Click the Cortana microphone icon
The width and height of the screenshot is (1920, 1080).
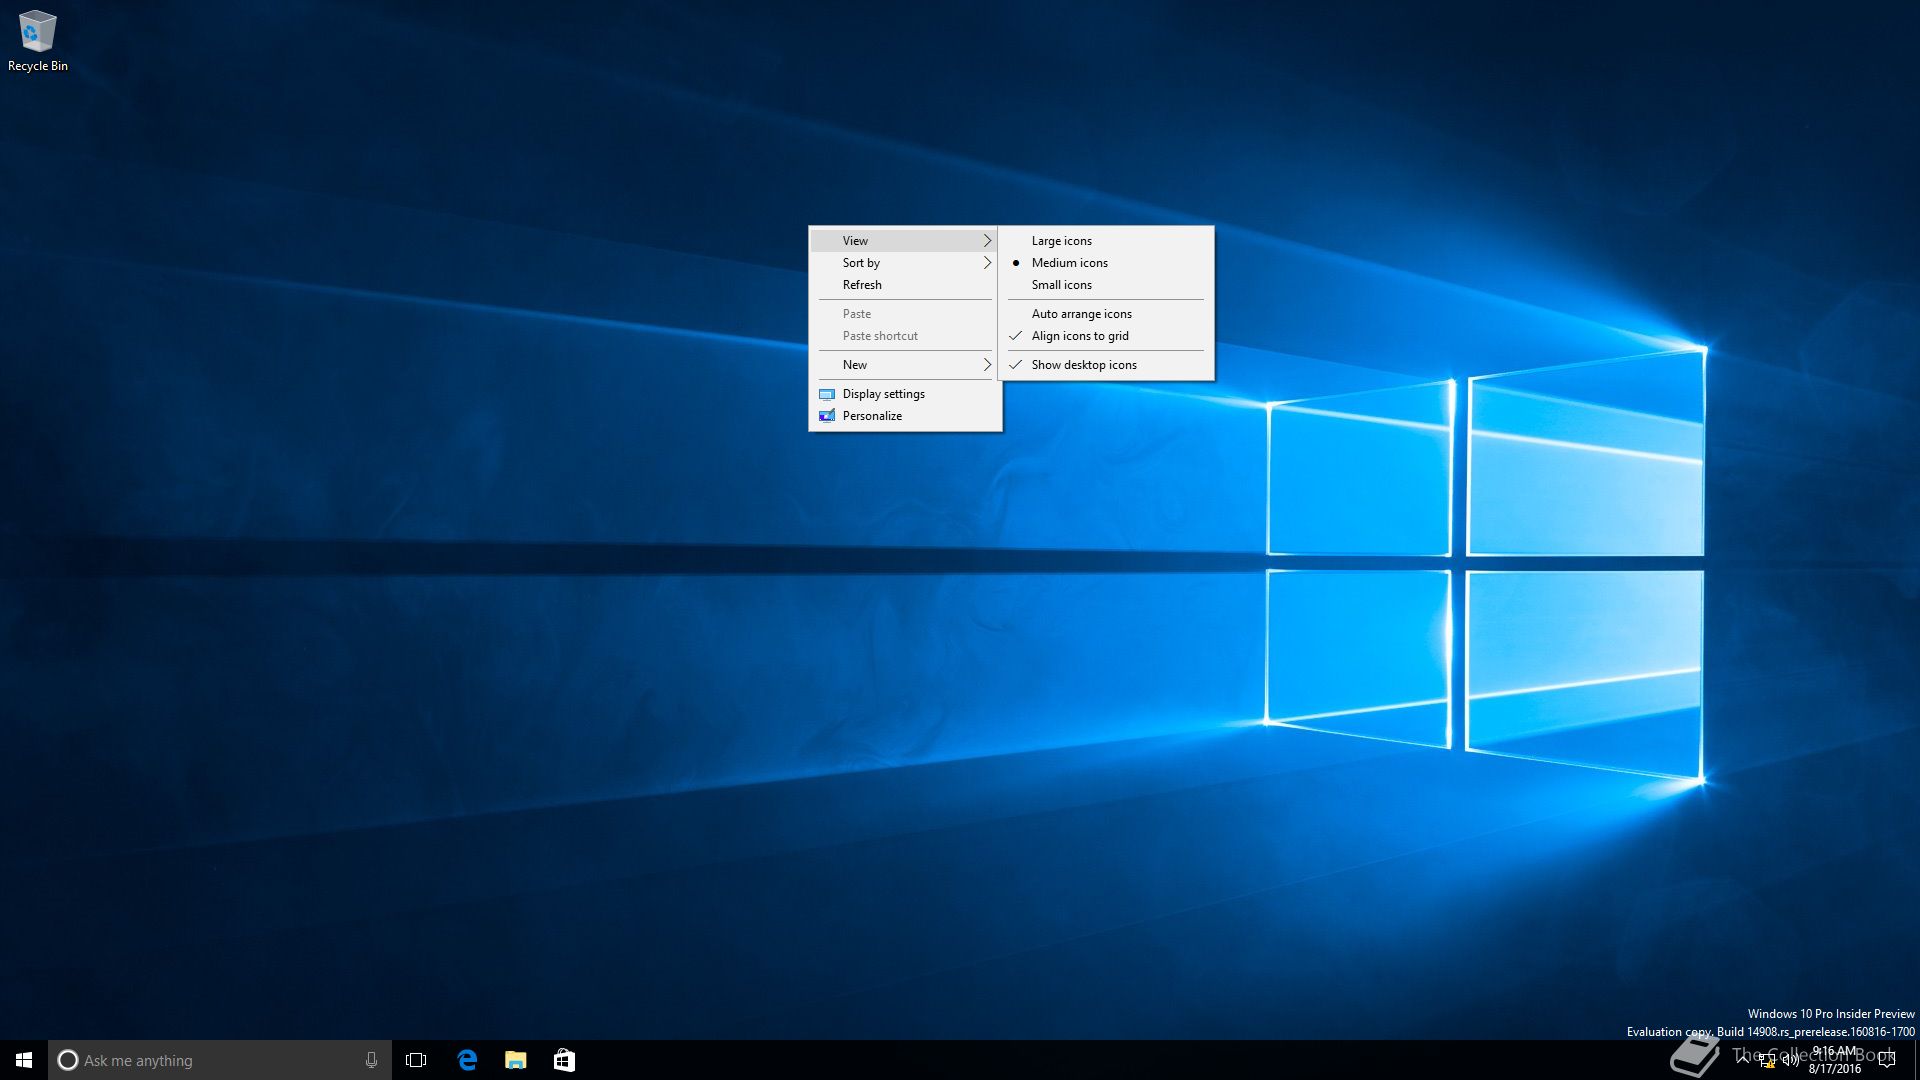click(x=371, y=1060)
